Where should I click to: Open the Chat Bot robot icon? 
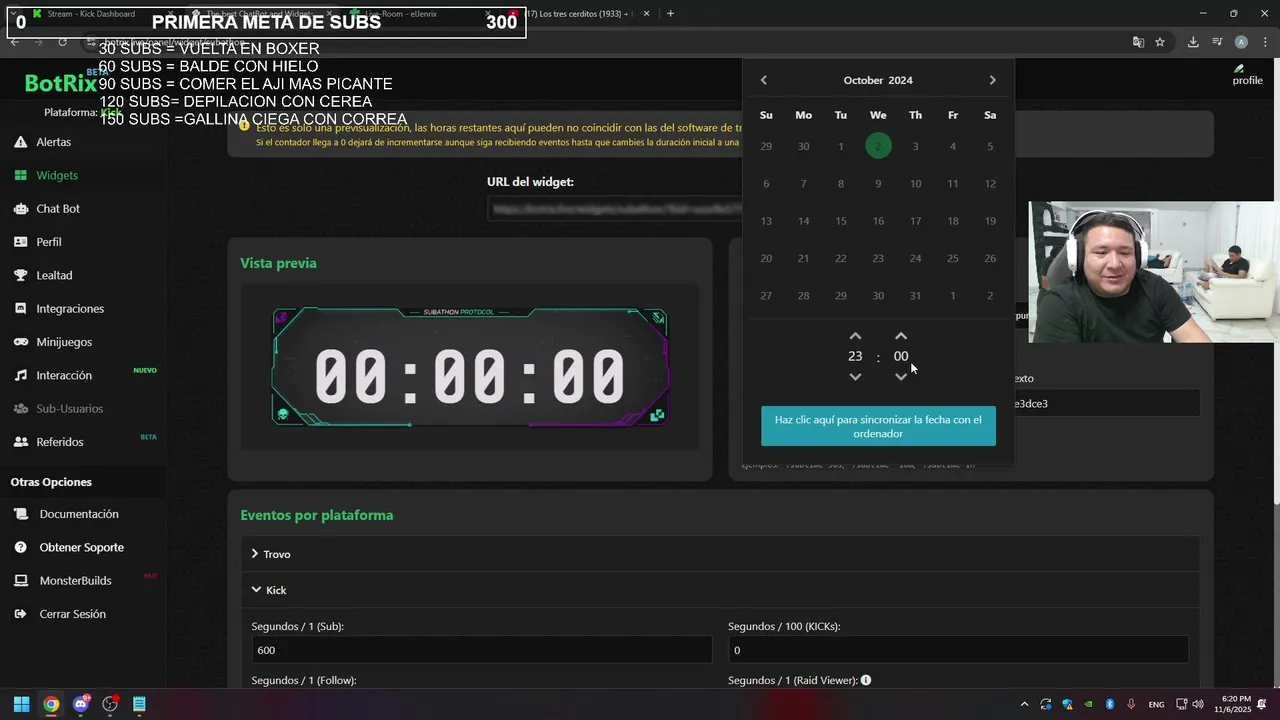click(20, 209)
